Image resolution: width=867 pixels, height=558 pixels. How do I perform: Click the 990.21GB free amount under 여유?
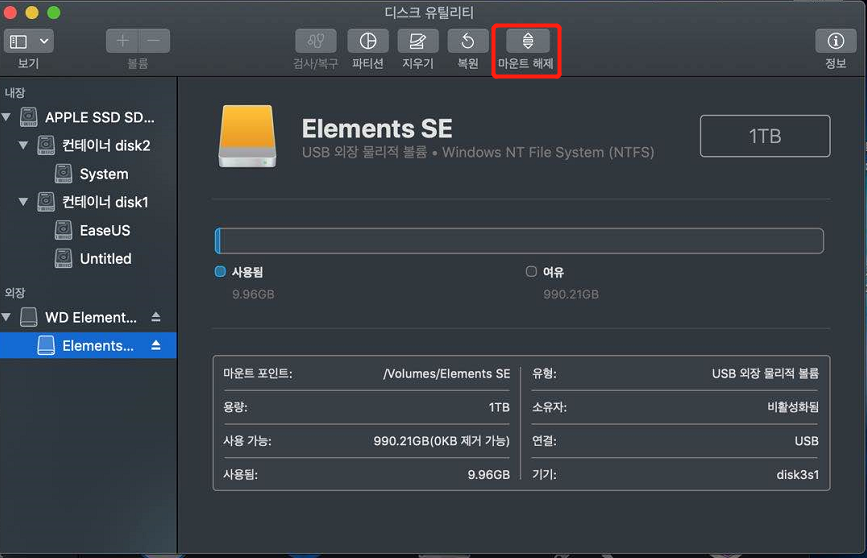point(571,294)
